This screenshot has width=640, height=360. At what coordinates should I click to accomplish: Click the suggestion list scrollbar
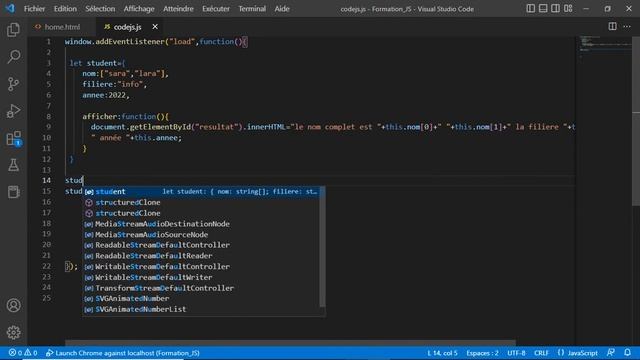(x=322, y=247)
